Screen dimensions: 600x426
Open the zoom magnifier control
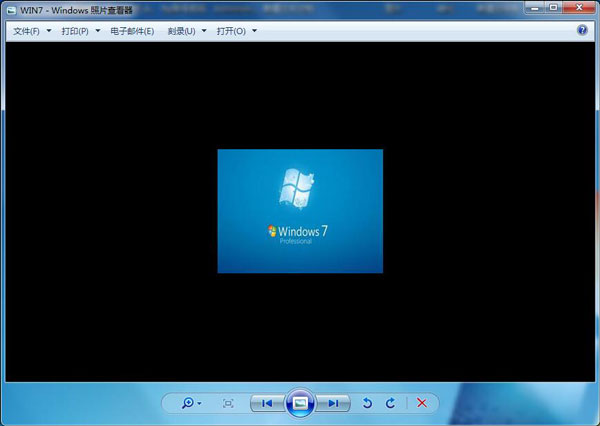[x=189, y=403]
